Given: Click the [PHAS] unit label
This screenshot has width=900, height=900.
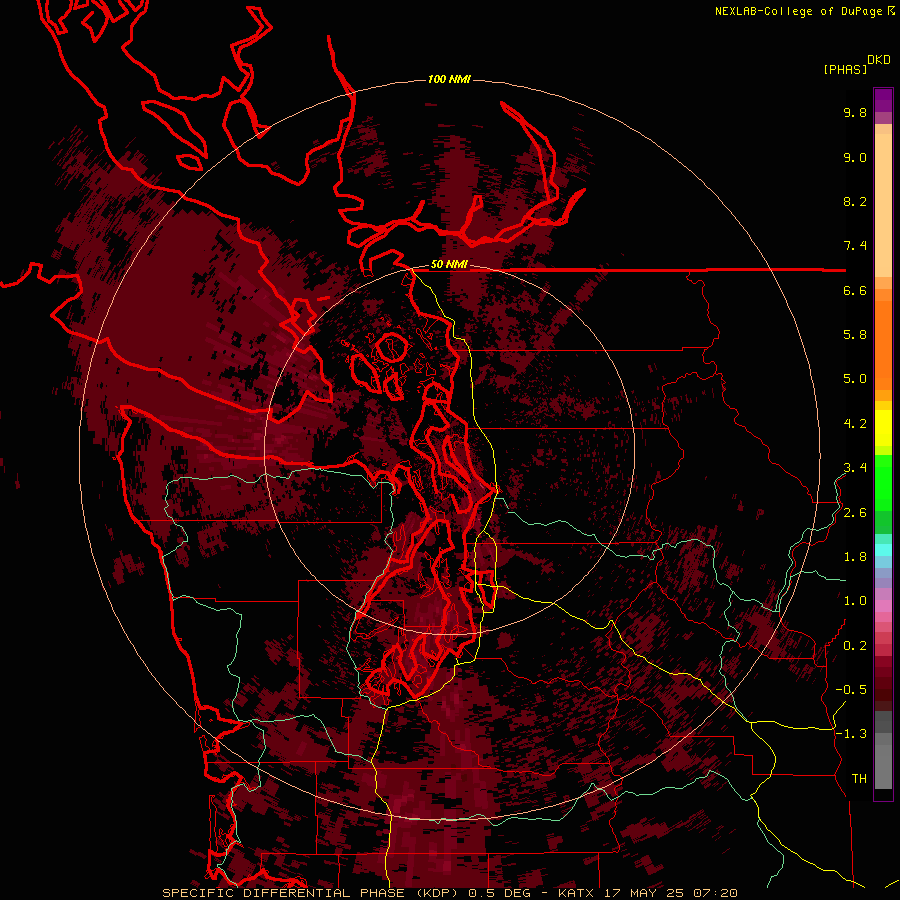Looking at the screenshot, I should (x=845, y=69).
